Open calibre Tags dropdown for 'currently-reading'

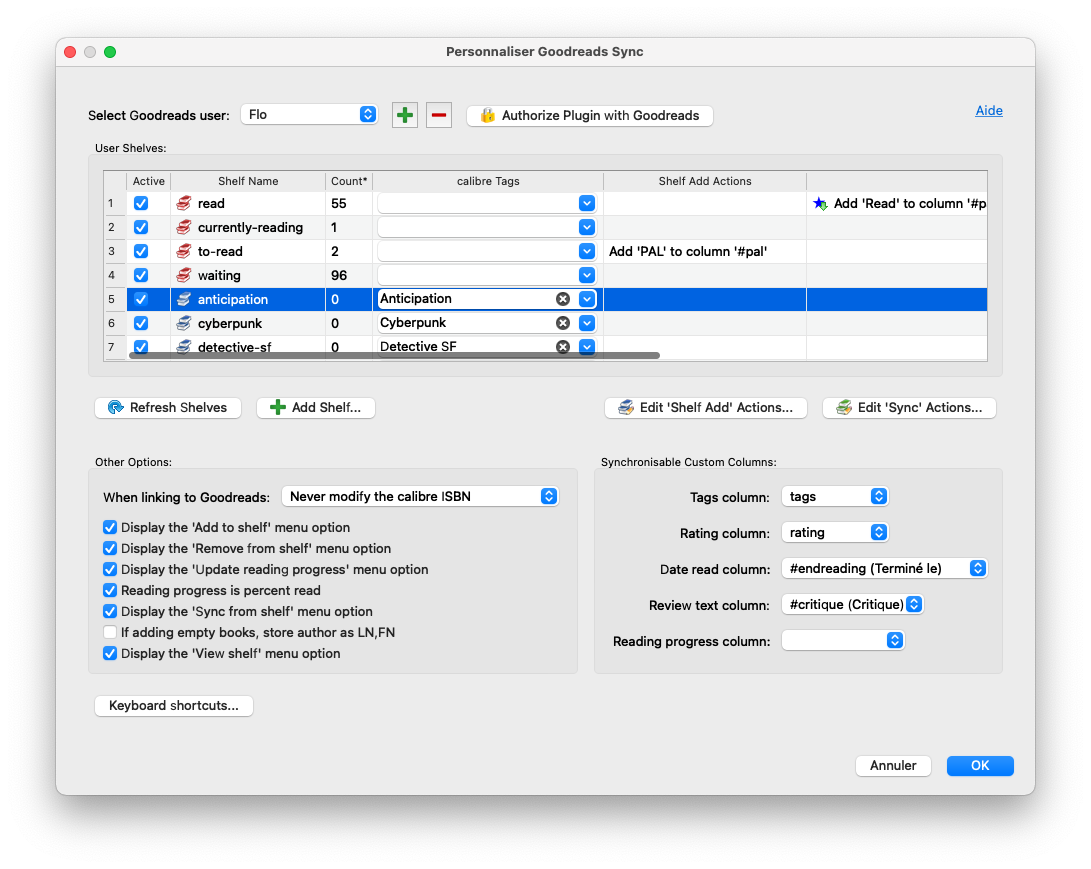pyautogui.click(x=587, y=228)
